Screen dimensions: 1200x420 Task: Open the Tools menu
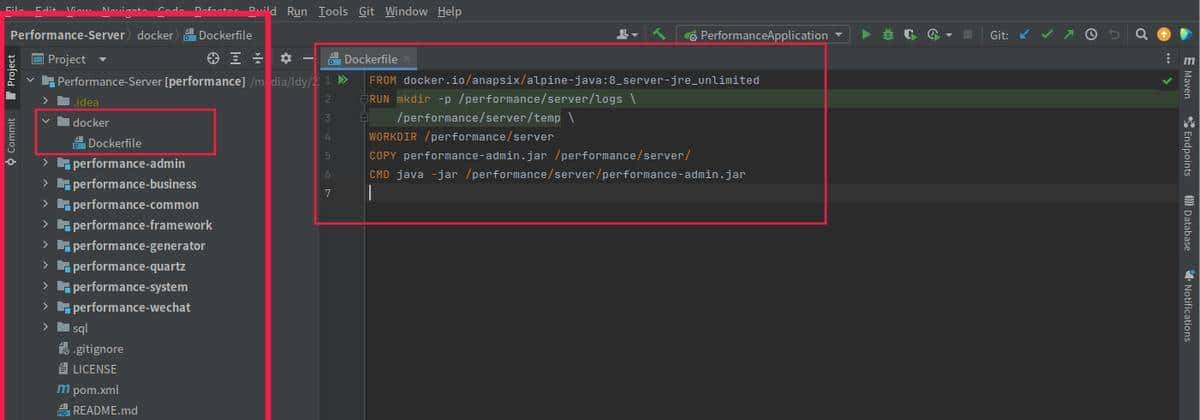tap(333, 11)
